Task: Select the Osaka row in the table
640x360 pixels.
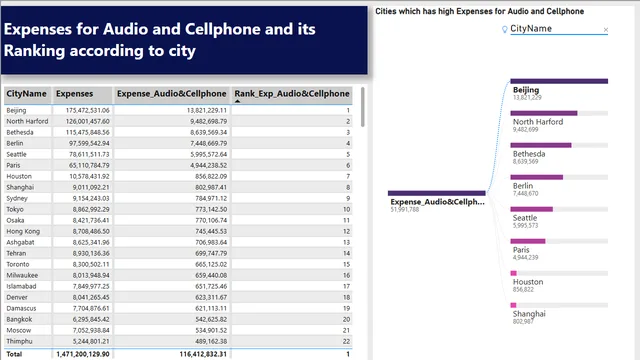Action: (x=178, y=220)
